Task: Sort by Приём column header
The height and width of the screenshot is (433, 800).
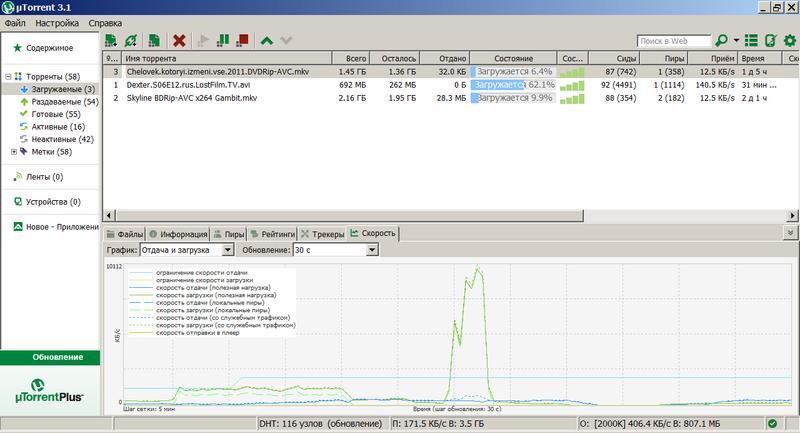Action: (713, 58)
